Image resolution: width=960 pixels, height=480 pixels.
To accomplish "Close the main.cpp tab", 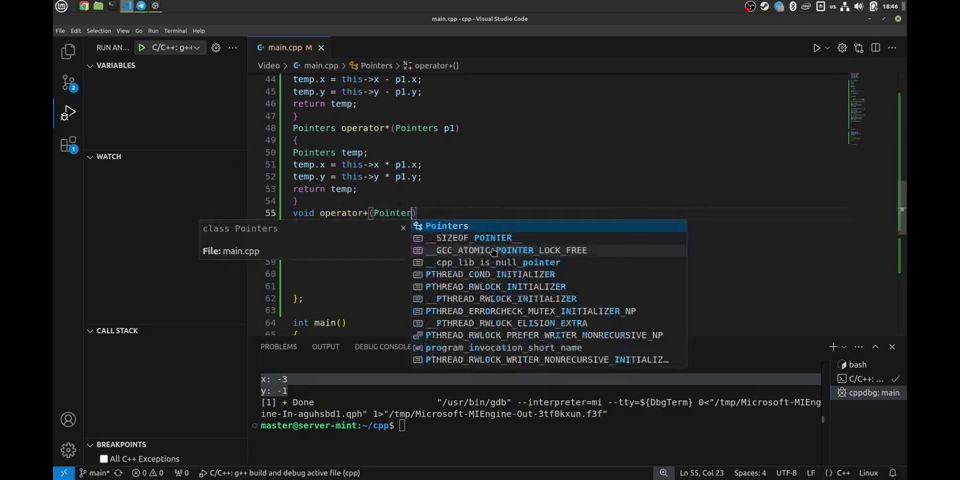I will click(x=321, y=48).
